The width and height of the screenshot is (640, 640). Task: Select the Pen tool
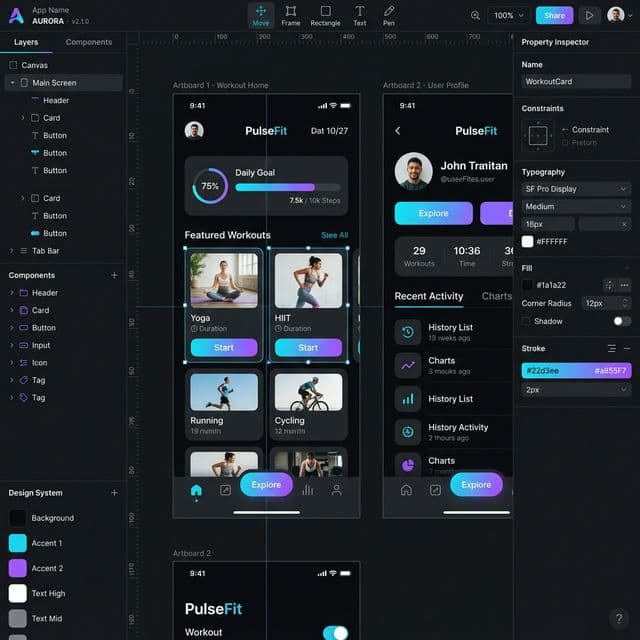(389, 16)
